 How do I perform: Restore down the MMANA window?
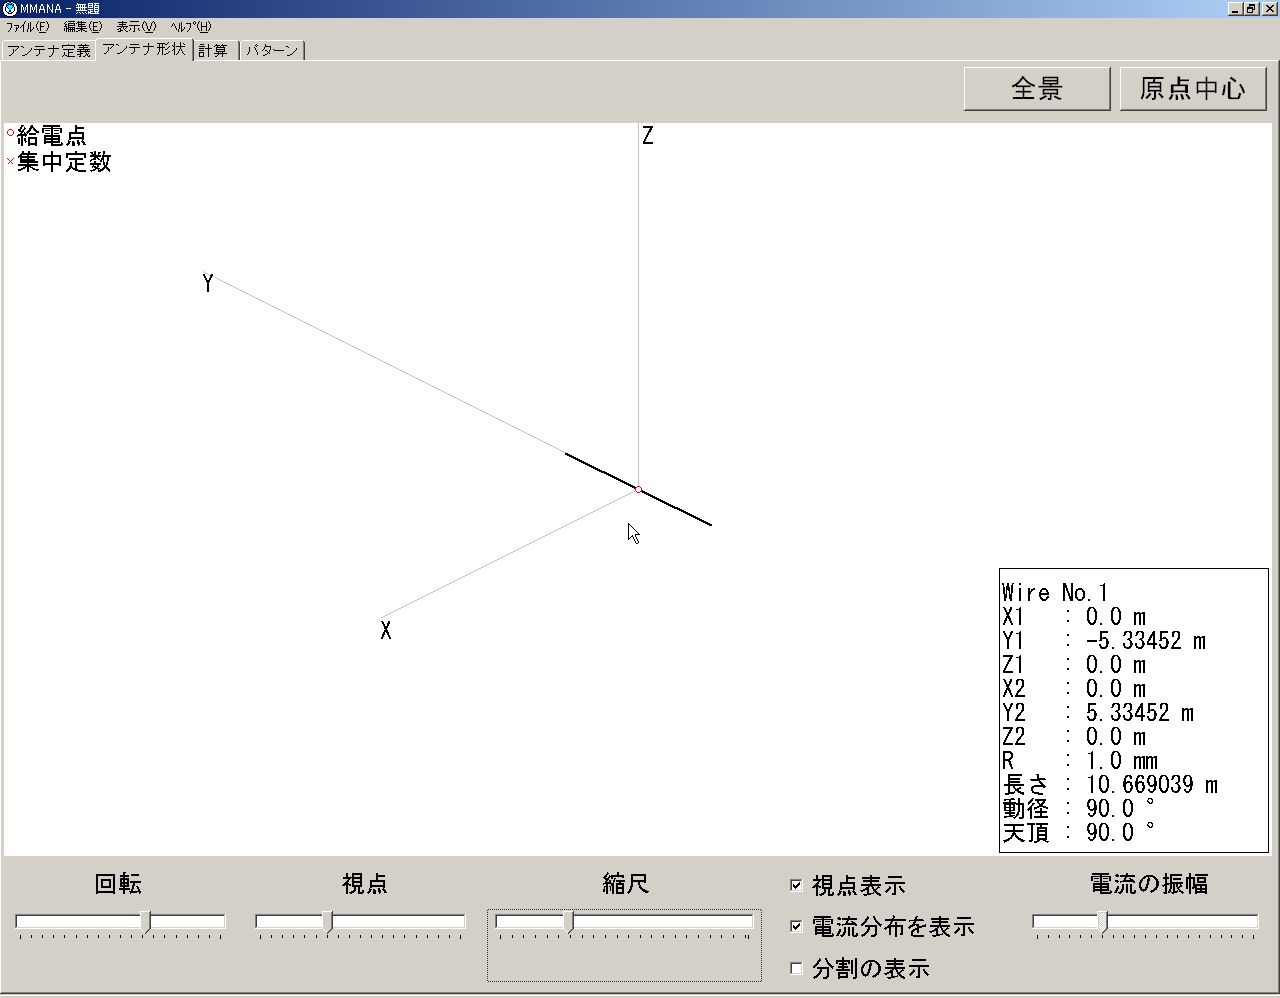point(1251,9)
